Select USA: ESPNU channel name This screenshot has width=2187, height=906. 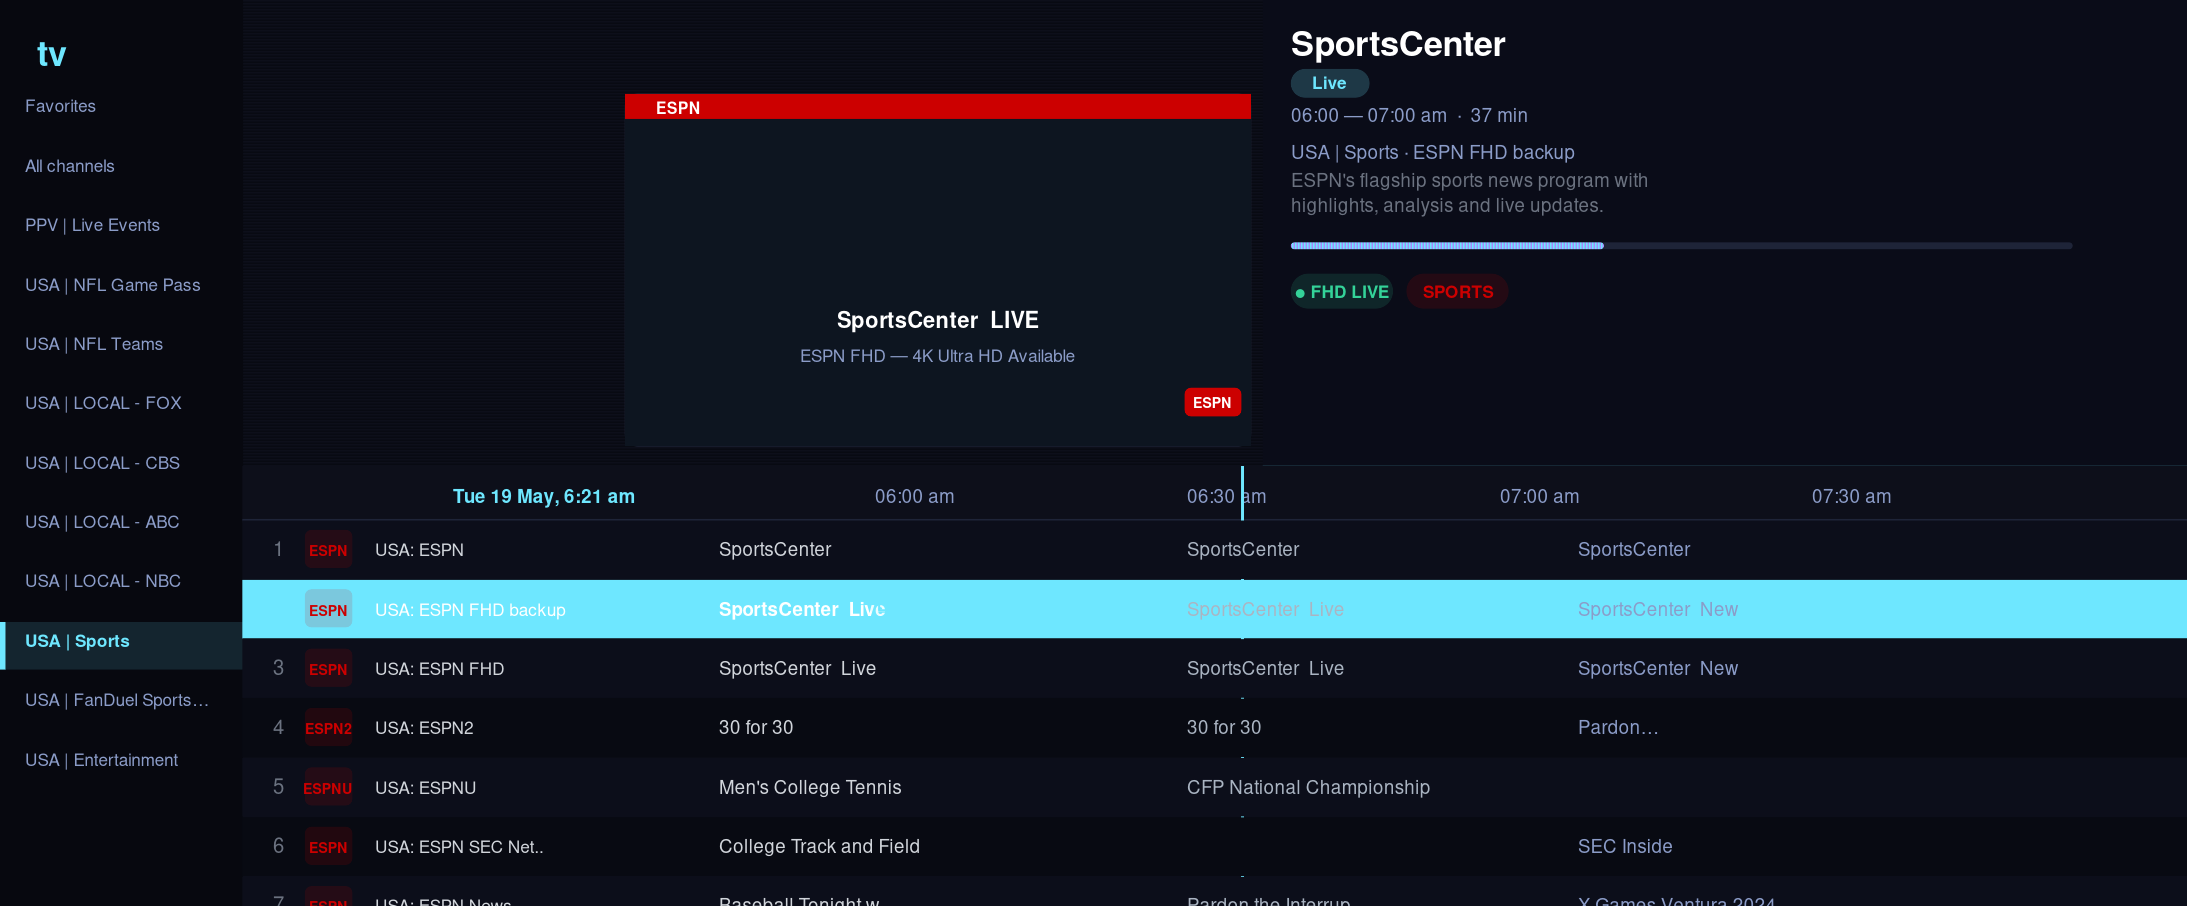point(425,788)
